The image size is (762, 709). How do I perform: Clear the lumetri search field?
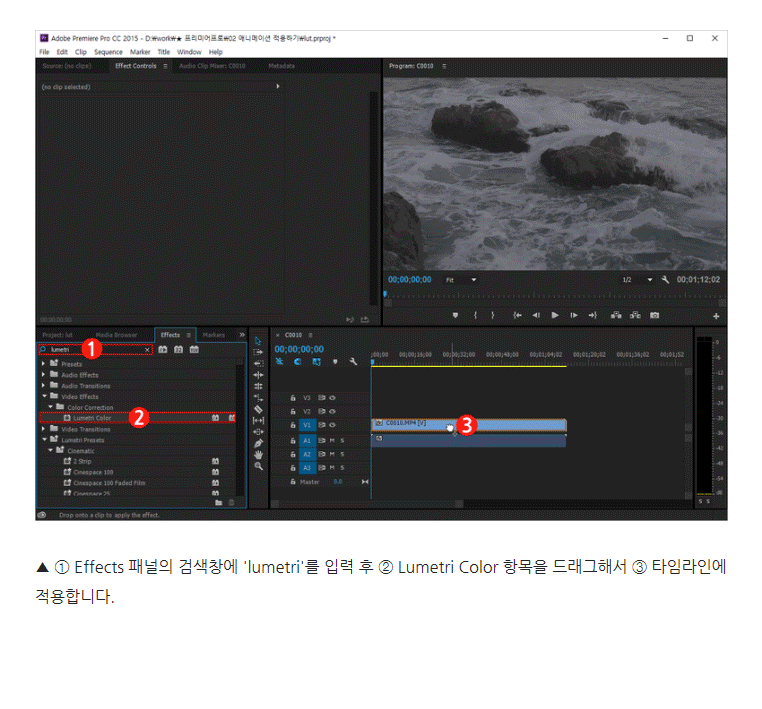click(147, 350)
